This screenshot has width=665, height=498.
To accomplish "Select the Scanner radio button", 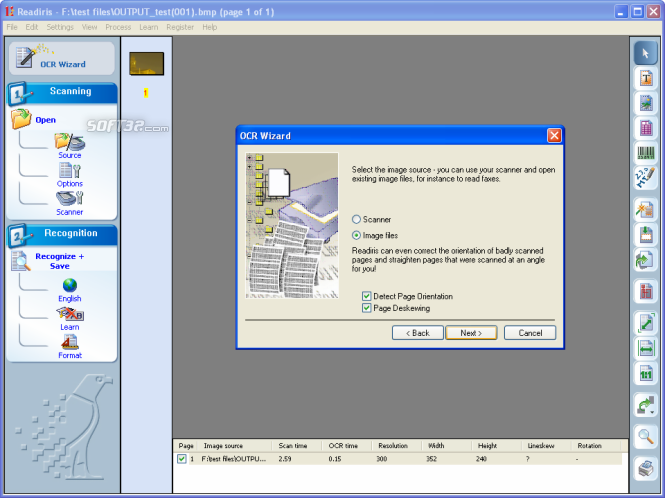I will [x=356, y=219].
